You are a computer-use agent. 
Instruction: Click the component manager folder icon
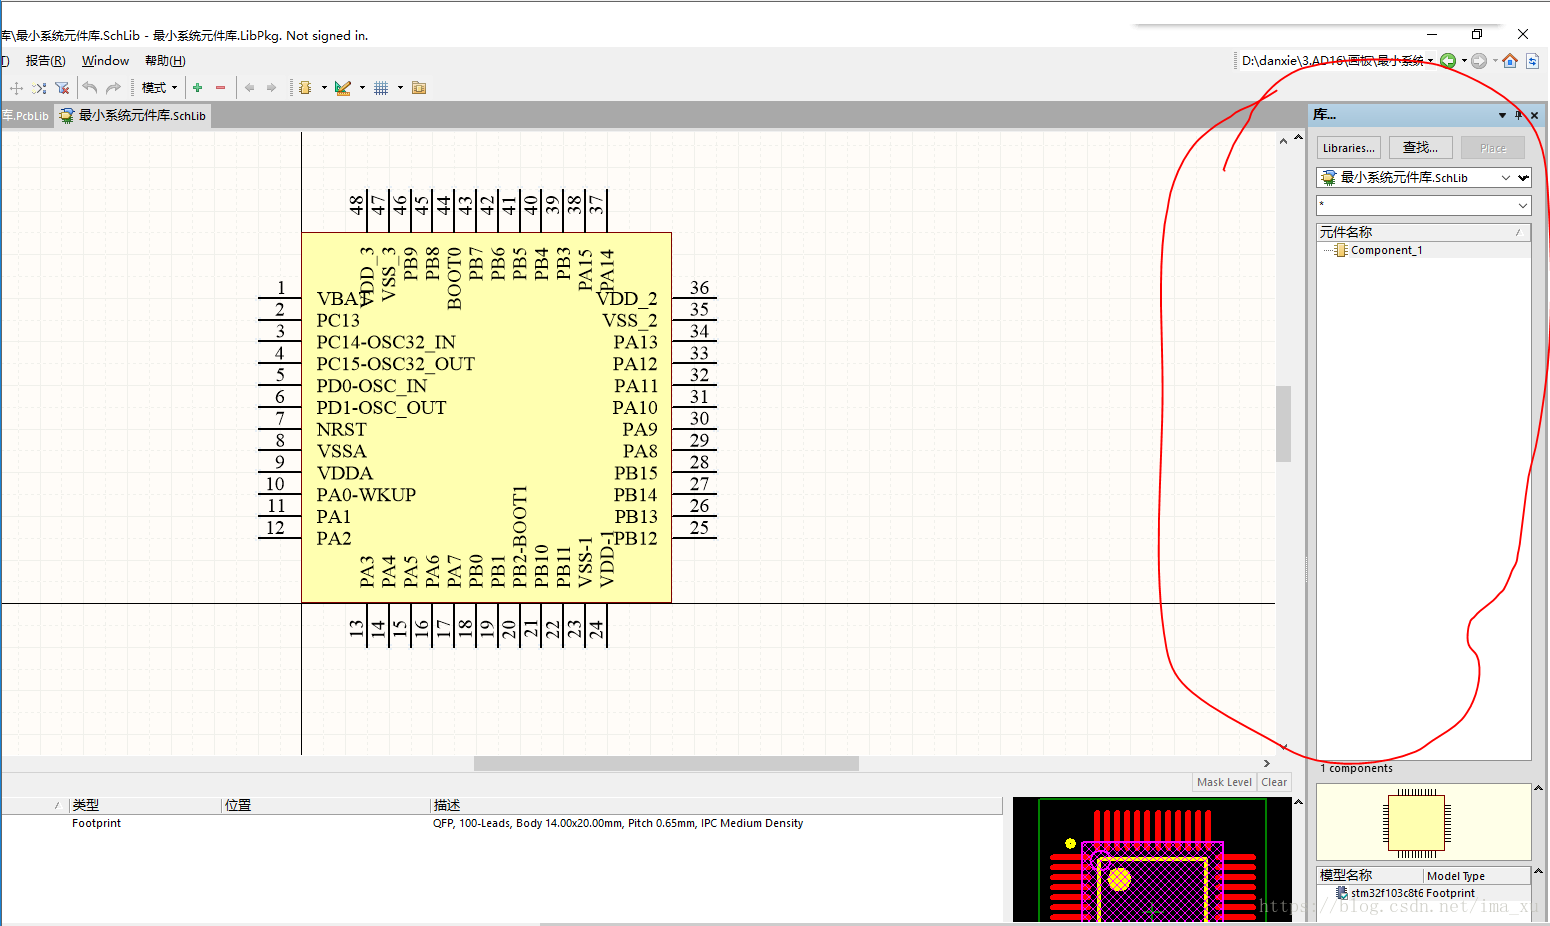(x=419, y=88)
